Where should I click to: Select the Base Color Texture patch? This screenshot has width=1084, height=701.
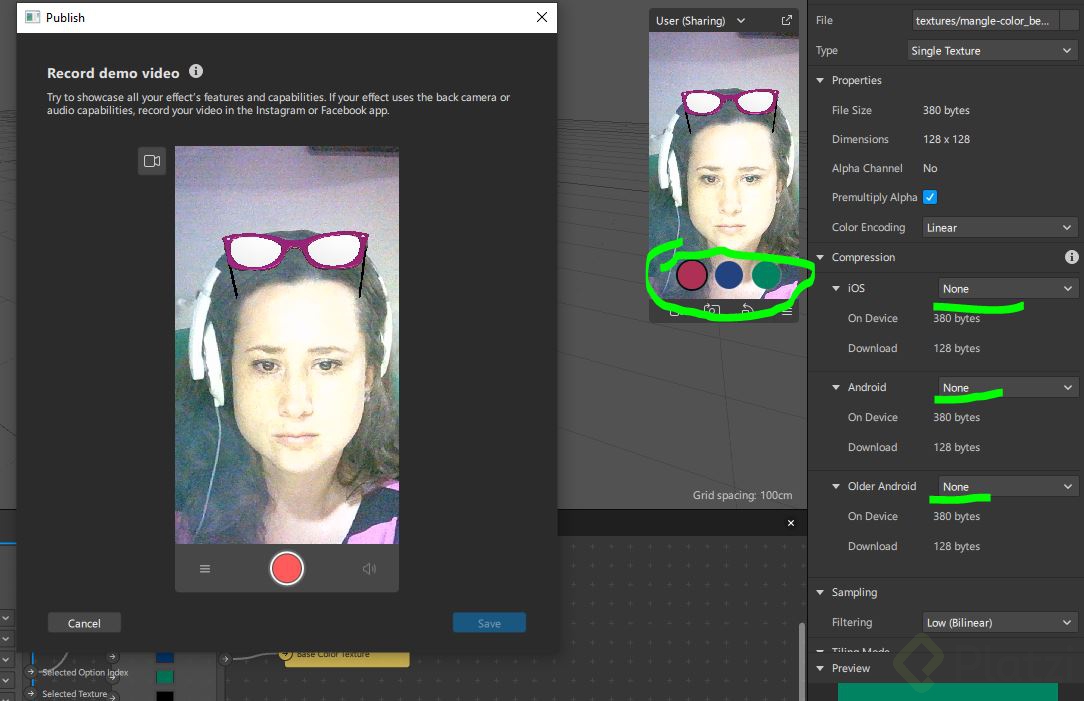click(x=346, y=658)
